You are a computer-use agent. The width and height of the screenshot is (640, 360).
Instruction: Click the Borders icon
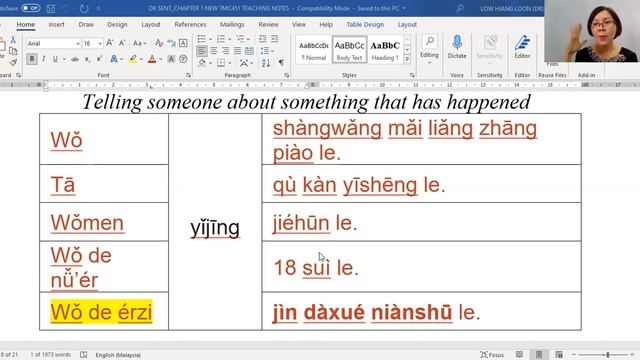coord(221,63)
